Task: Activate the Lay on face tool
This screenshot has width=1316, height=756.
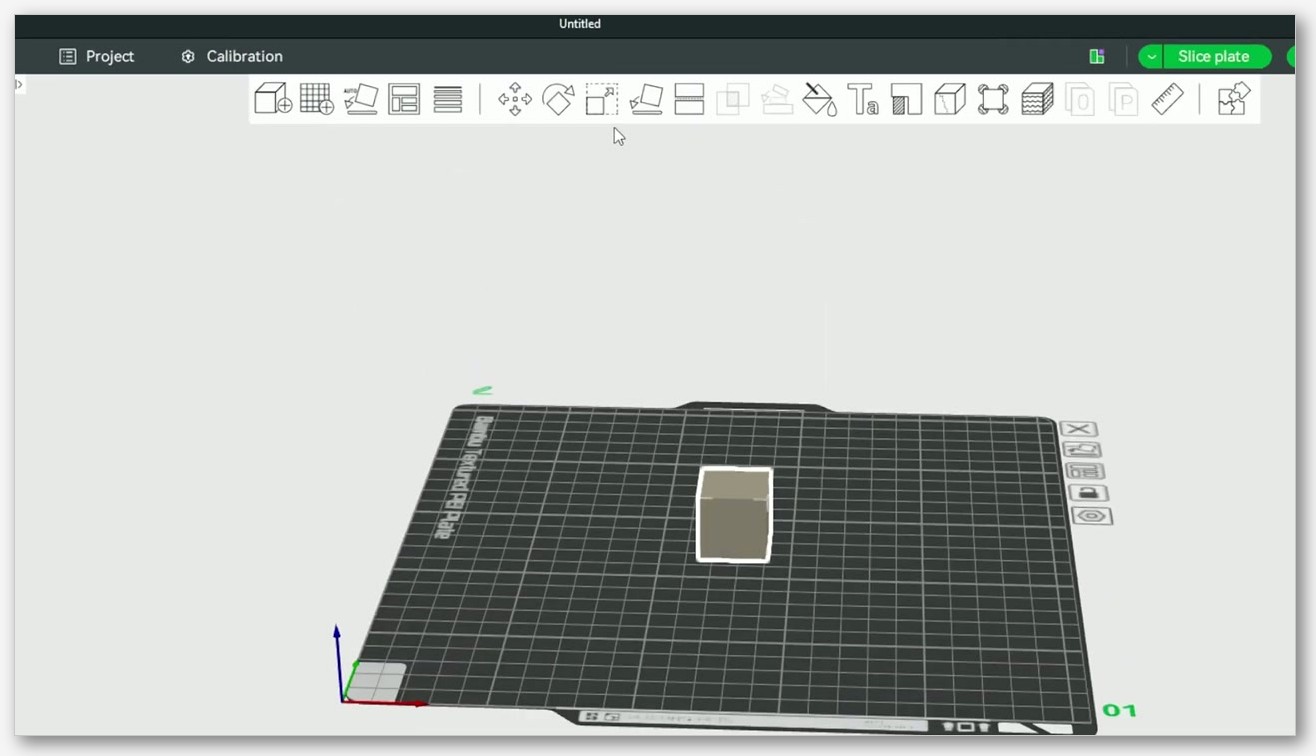Action: [646, 99]
